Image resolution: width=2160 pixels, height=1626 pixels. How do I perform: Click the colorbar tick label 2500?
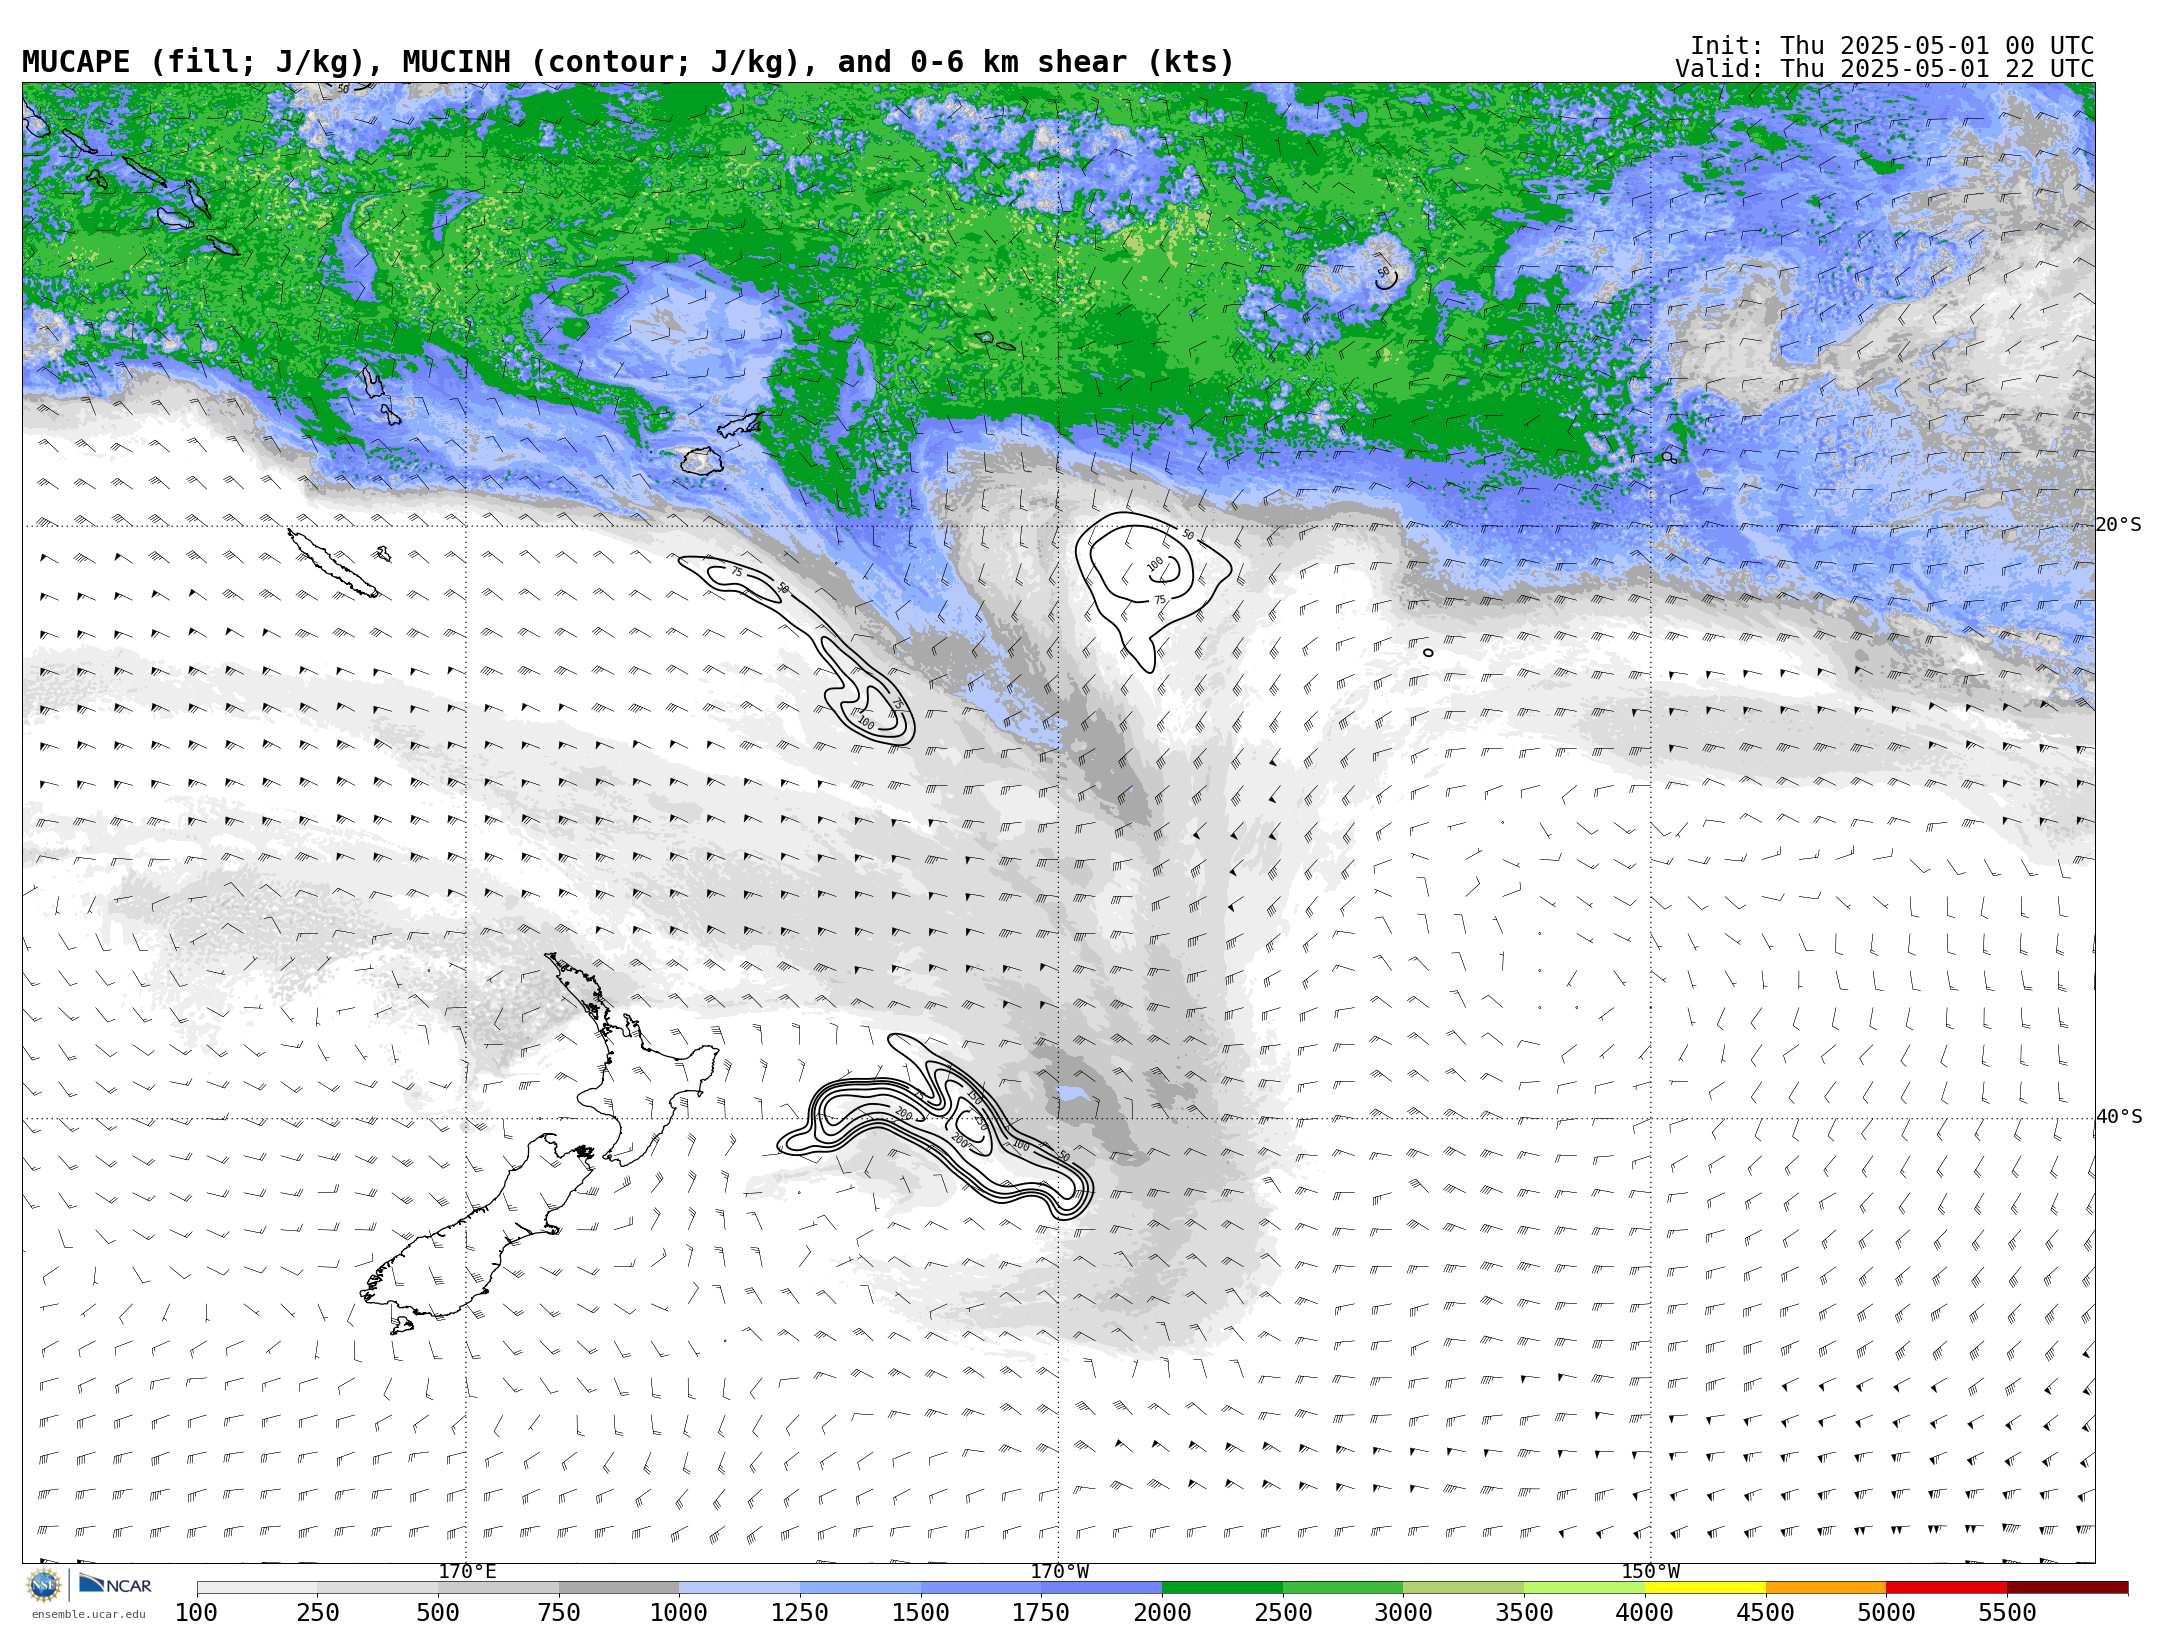point(1283,1613)
